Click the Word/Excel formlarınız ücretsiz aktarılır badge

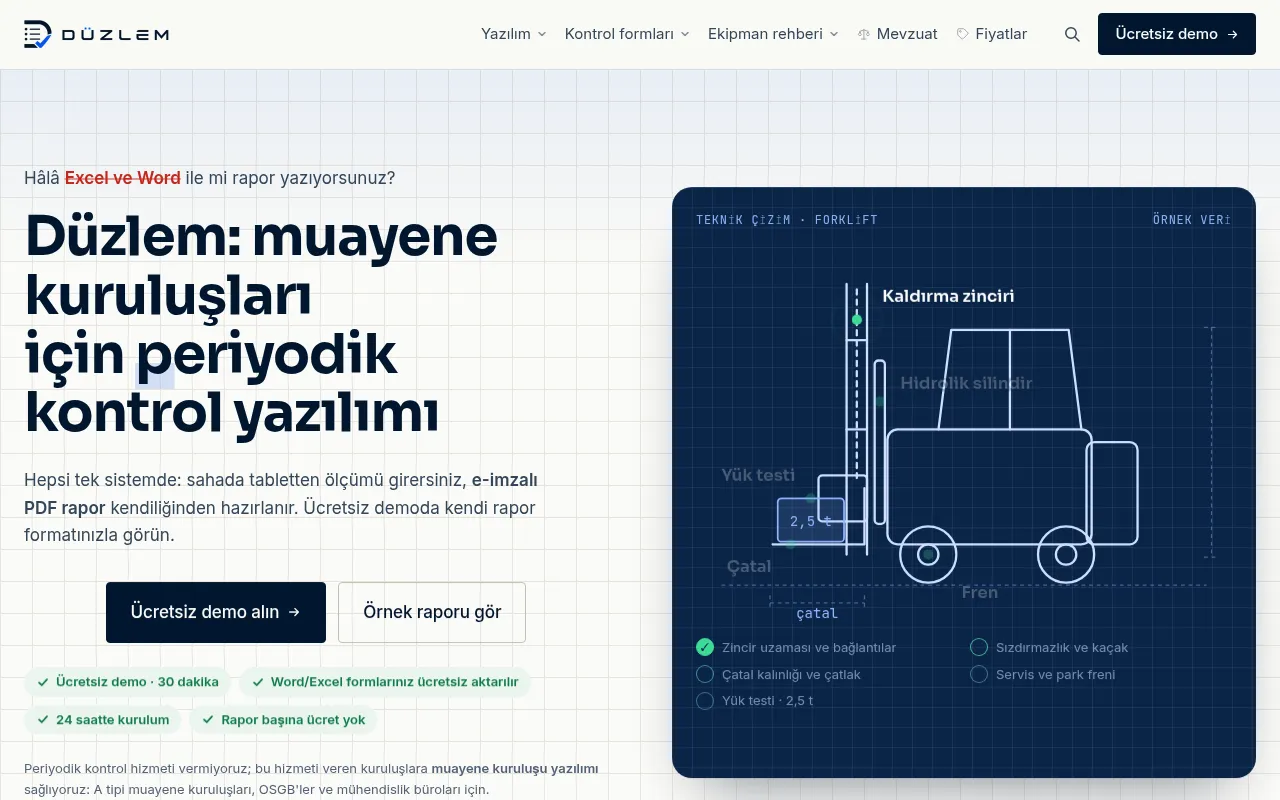click(385, 682)
